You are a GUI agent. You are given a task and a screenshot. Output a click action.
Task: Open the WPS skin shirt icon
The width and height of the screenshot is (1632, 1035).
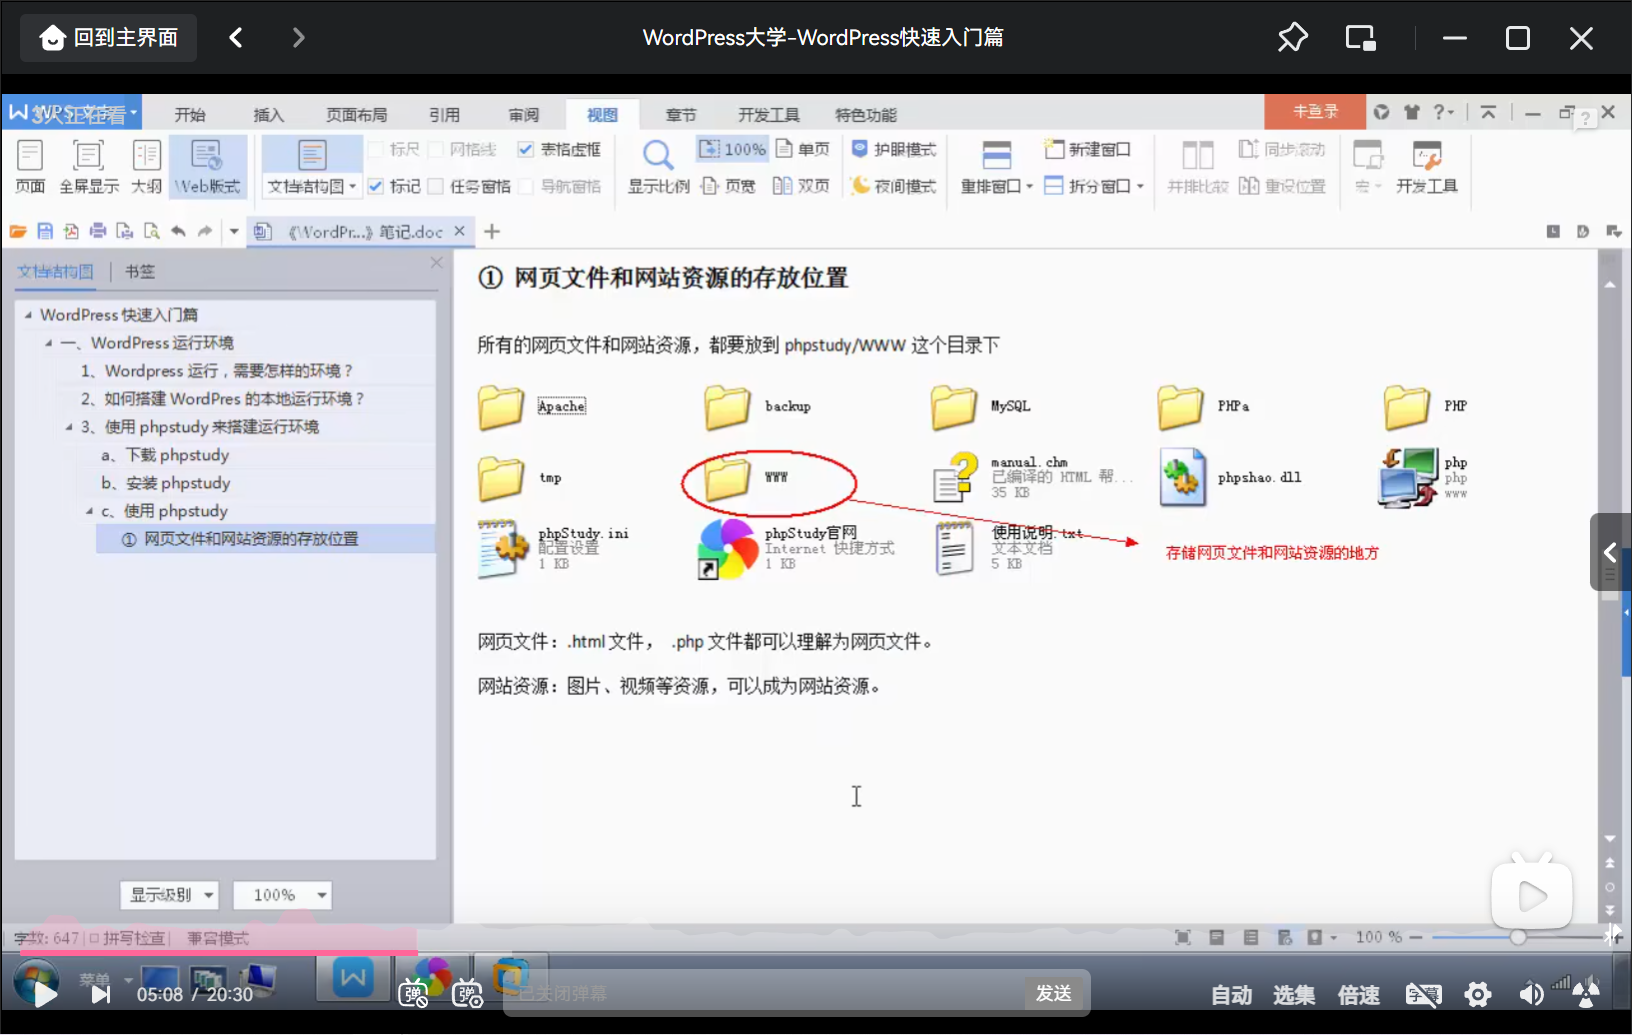click(x=1411, y=112)
